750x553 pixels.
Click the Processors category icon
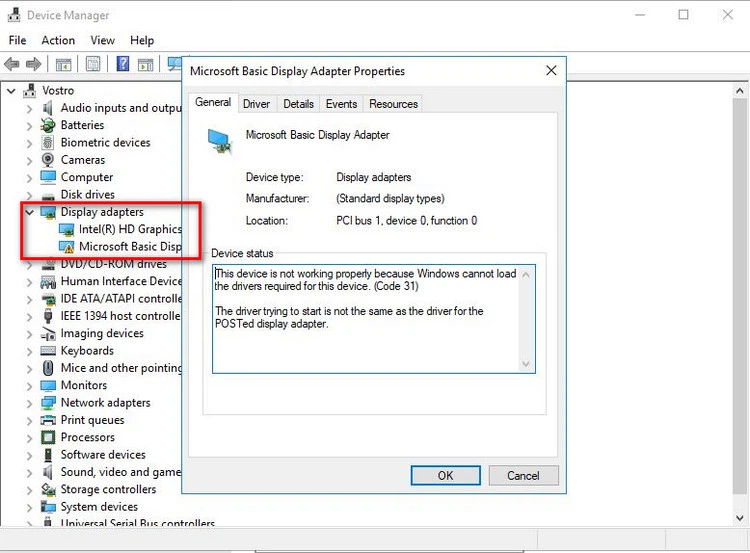click(x=48, y=437)
